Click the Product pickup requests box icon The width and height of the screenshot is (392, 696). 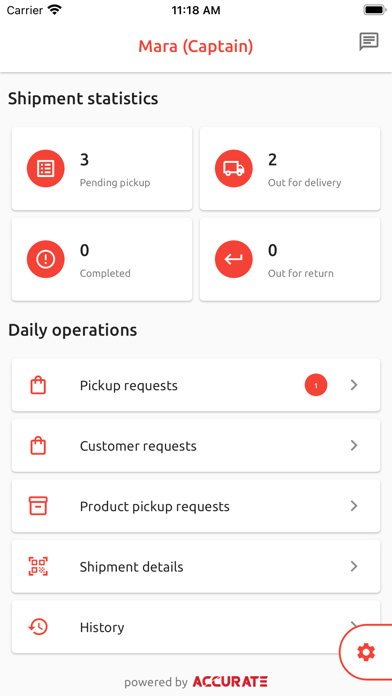coord(38,506)
